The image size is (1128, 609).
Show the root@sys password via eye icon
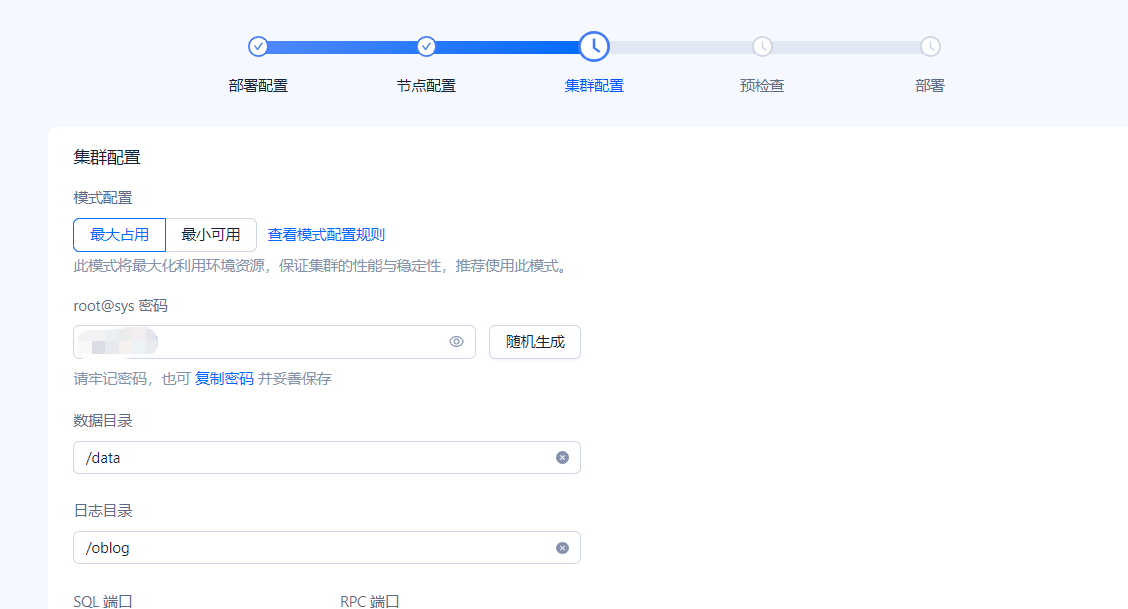pos(456,342)
